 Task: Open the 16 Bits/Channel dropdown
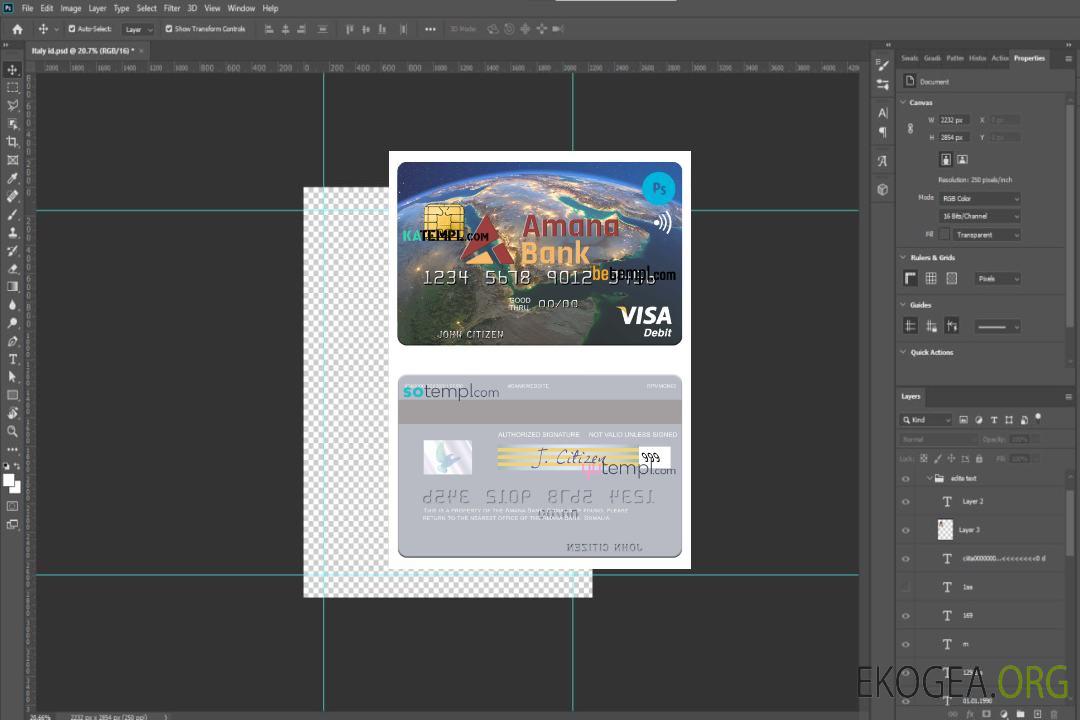979,216
